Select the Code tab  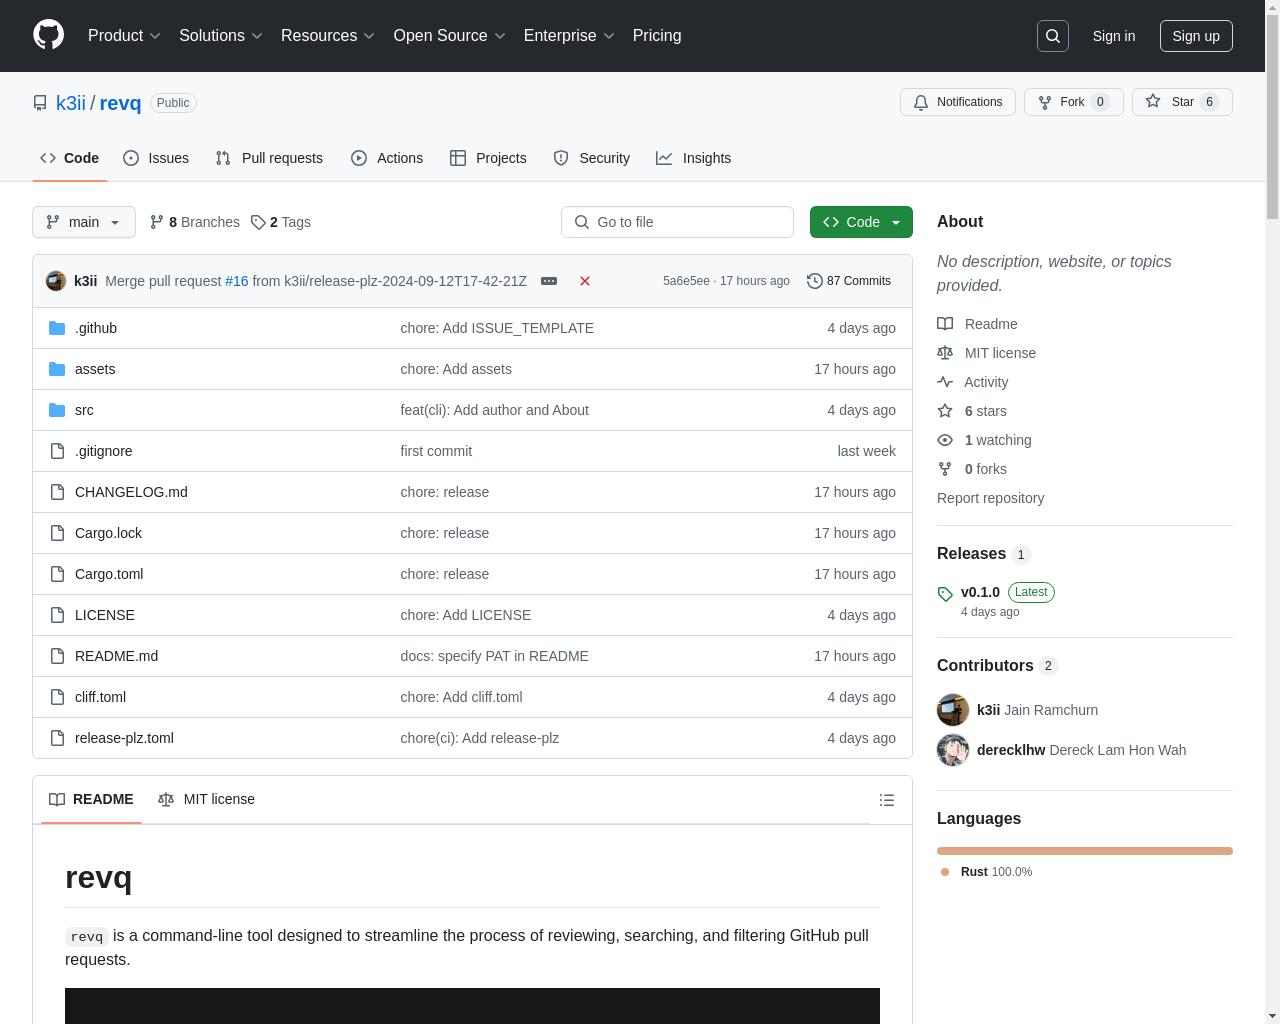(x=69, y=158)
